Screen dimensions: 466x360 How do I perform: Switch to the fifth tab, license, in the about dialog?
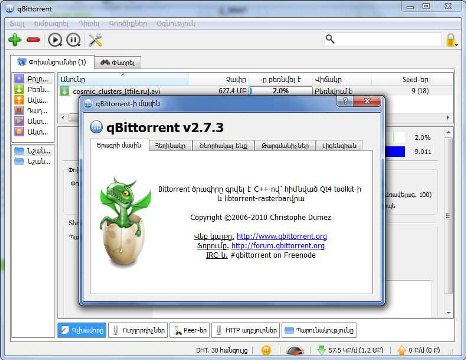tap(339, 146)
